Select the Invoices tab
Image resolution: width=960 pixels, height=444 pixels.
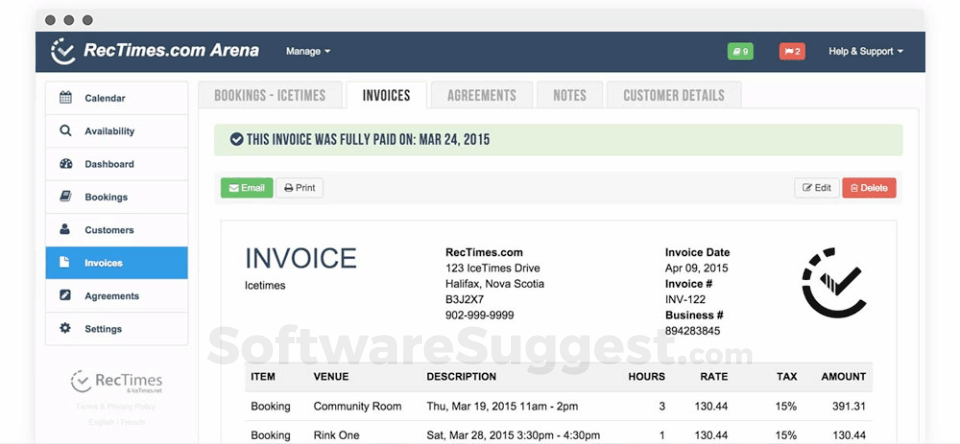point(386,95)
